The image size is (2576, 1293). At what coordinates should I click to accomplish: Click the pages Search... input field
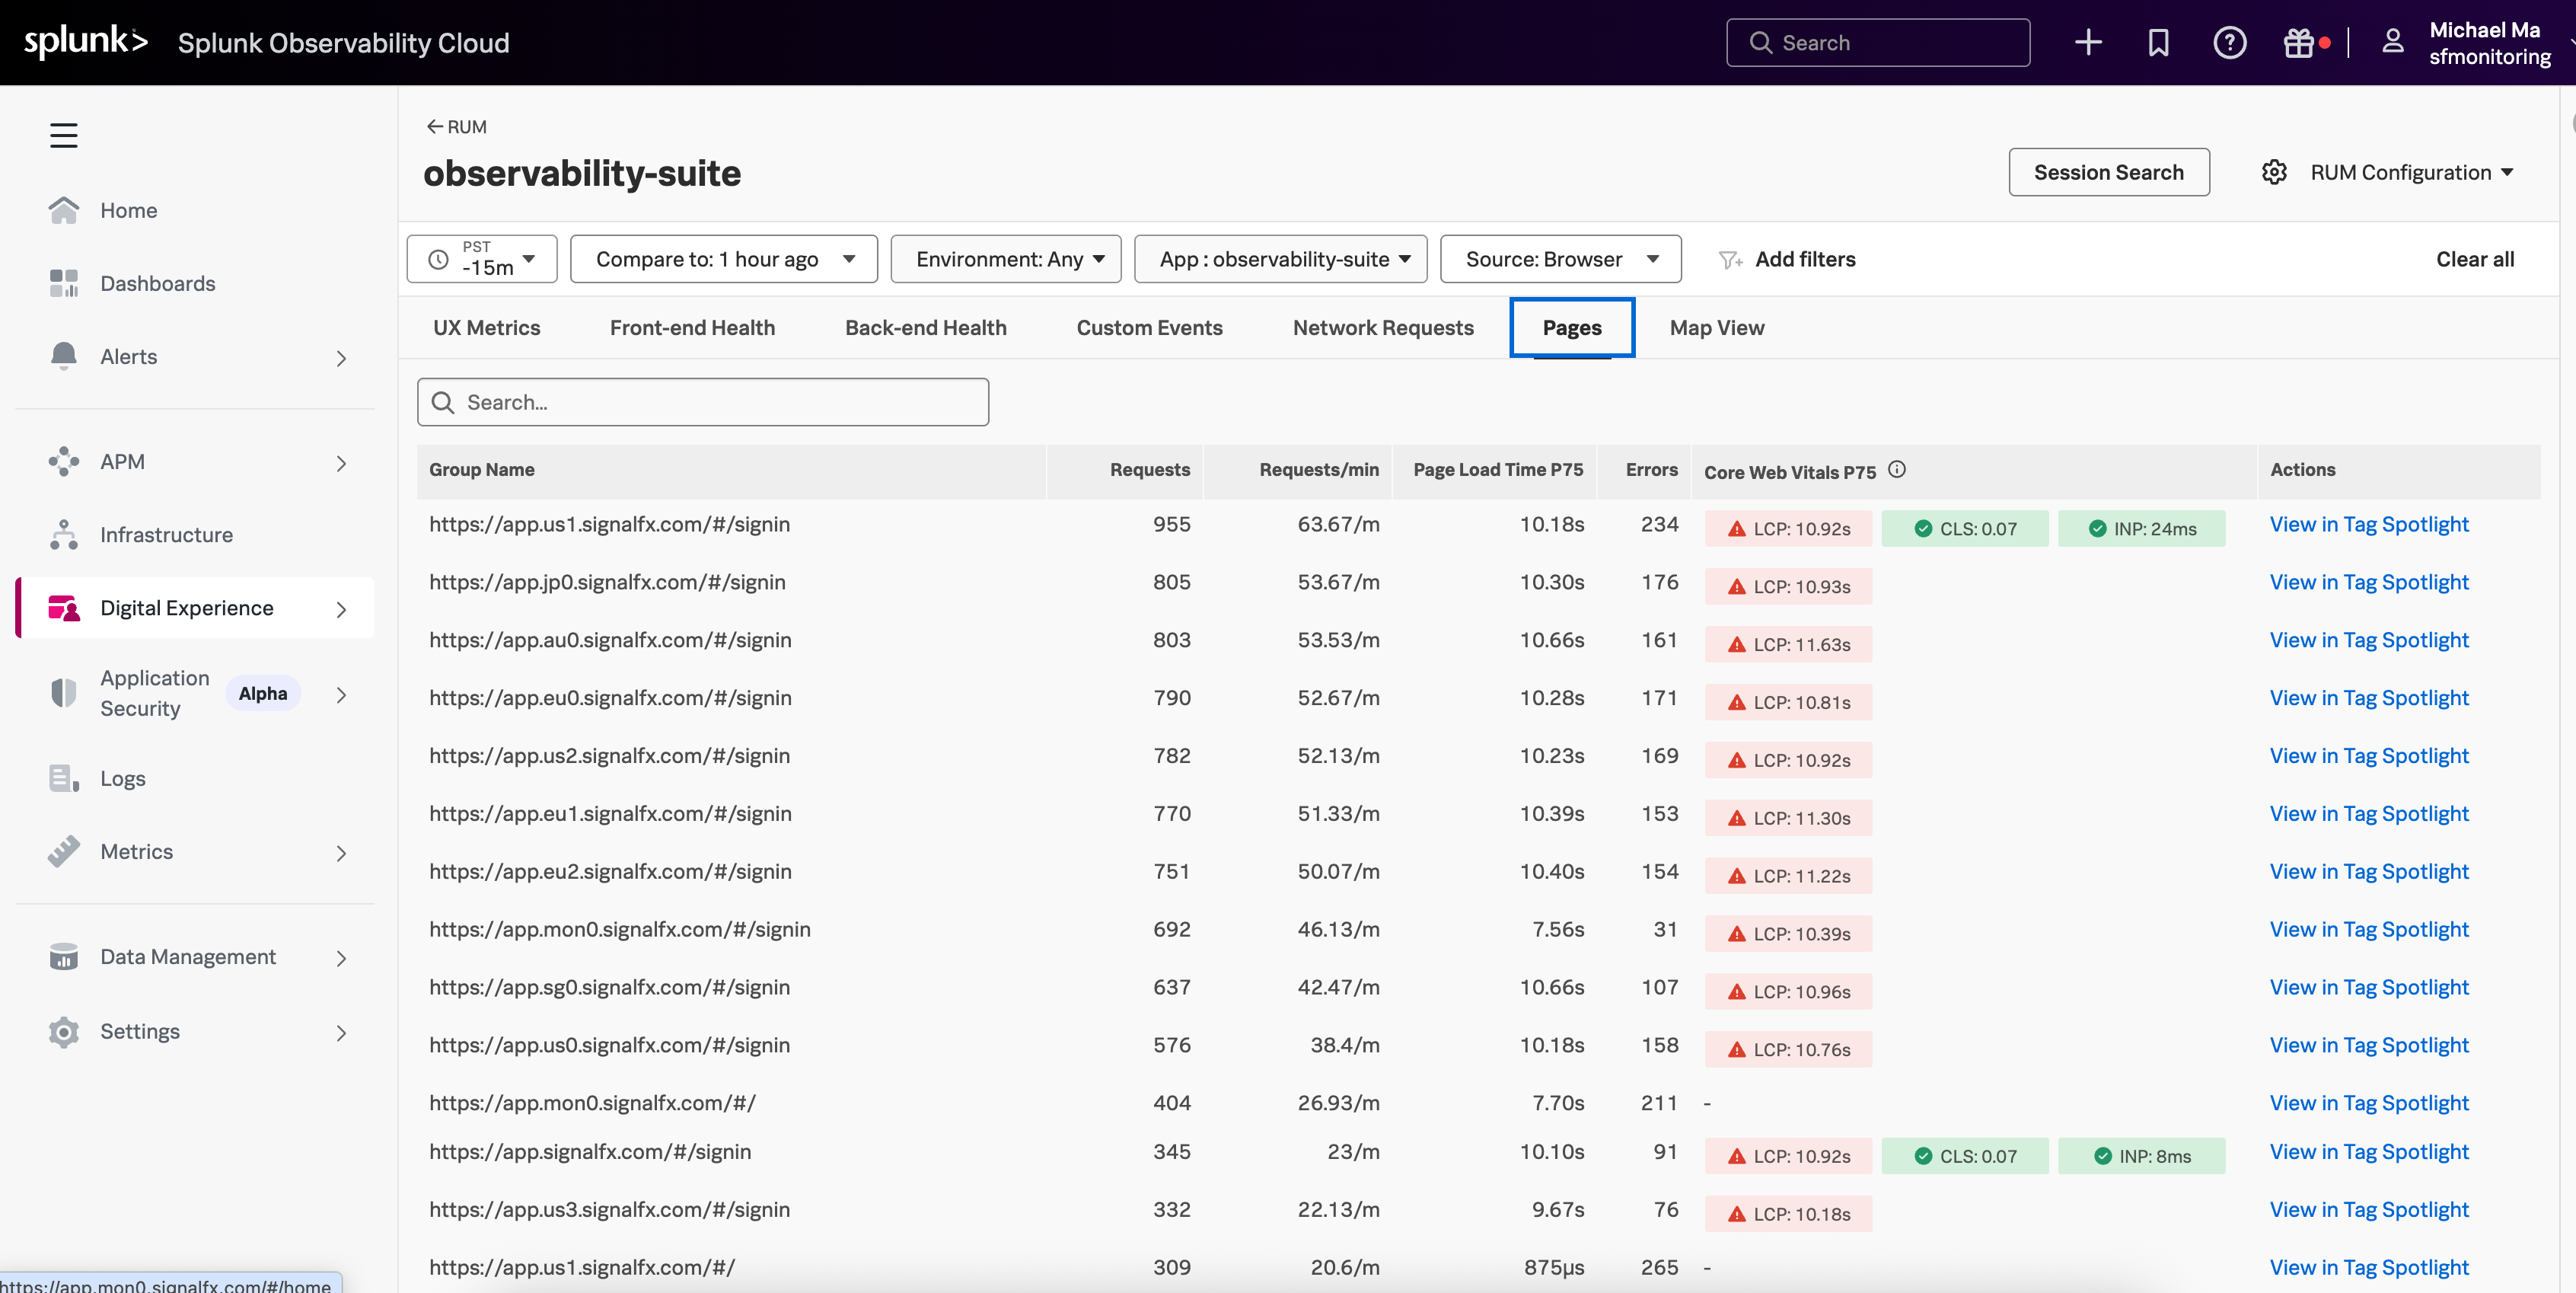pyautogui.click(x=703, y=403)
